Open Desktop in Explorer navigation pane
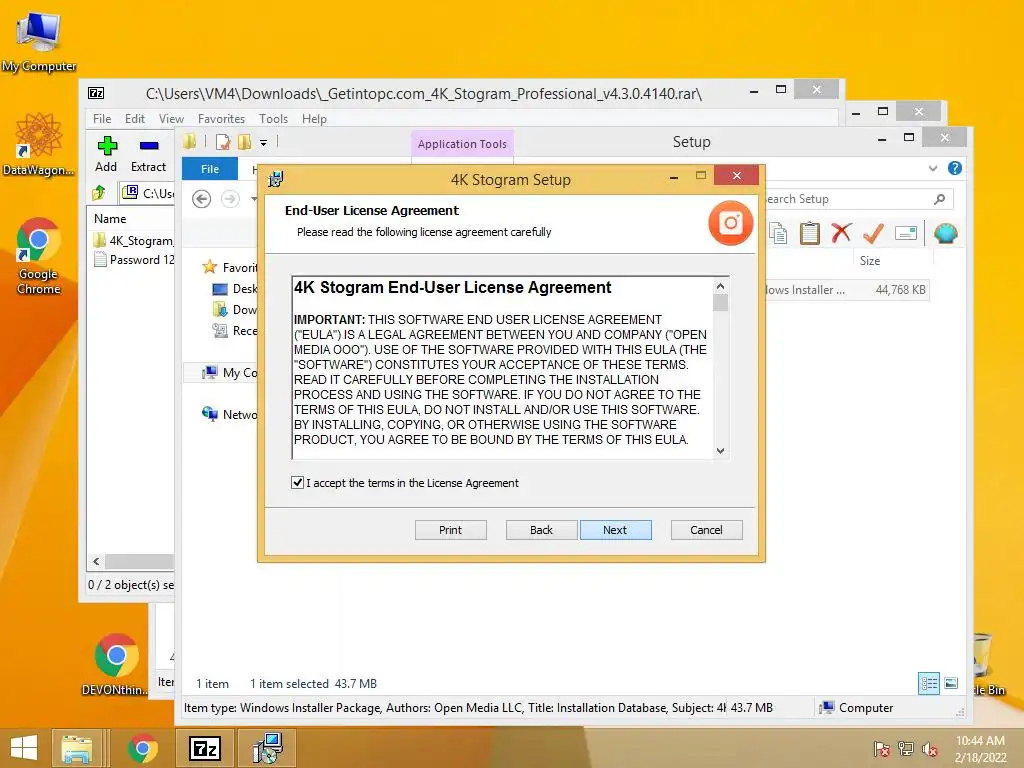This screenshot has height=768, width=1024. click(x=235, y=289)
